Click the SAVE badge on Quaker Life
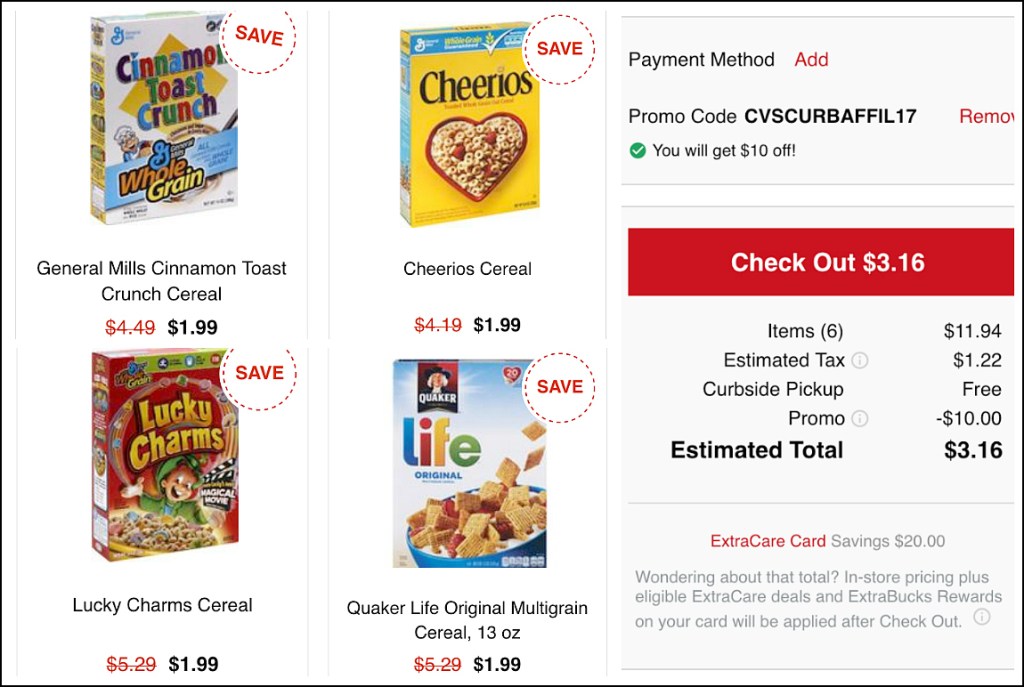 click(x=559, y=387)
